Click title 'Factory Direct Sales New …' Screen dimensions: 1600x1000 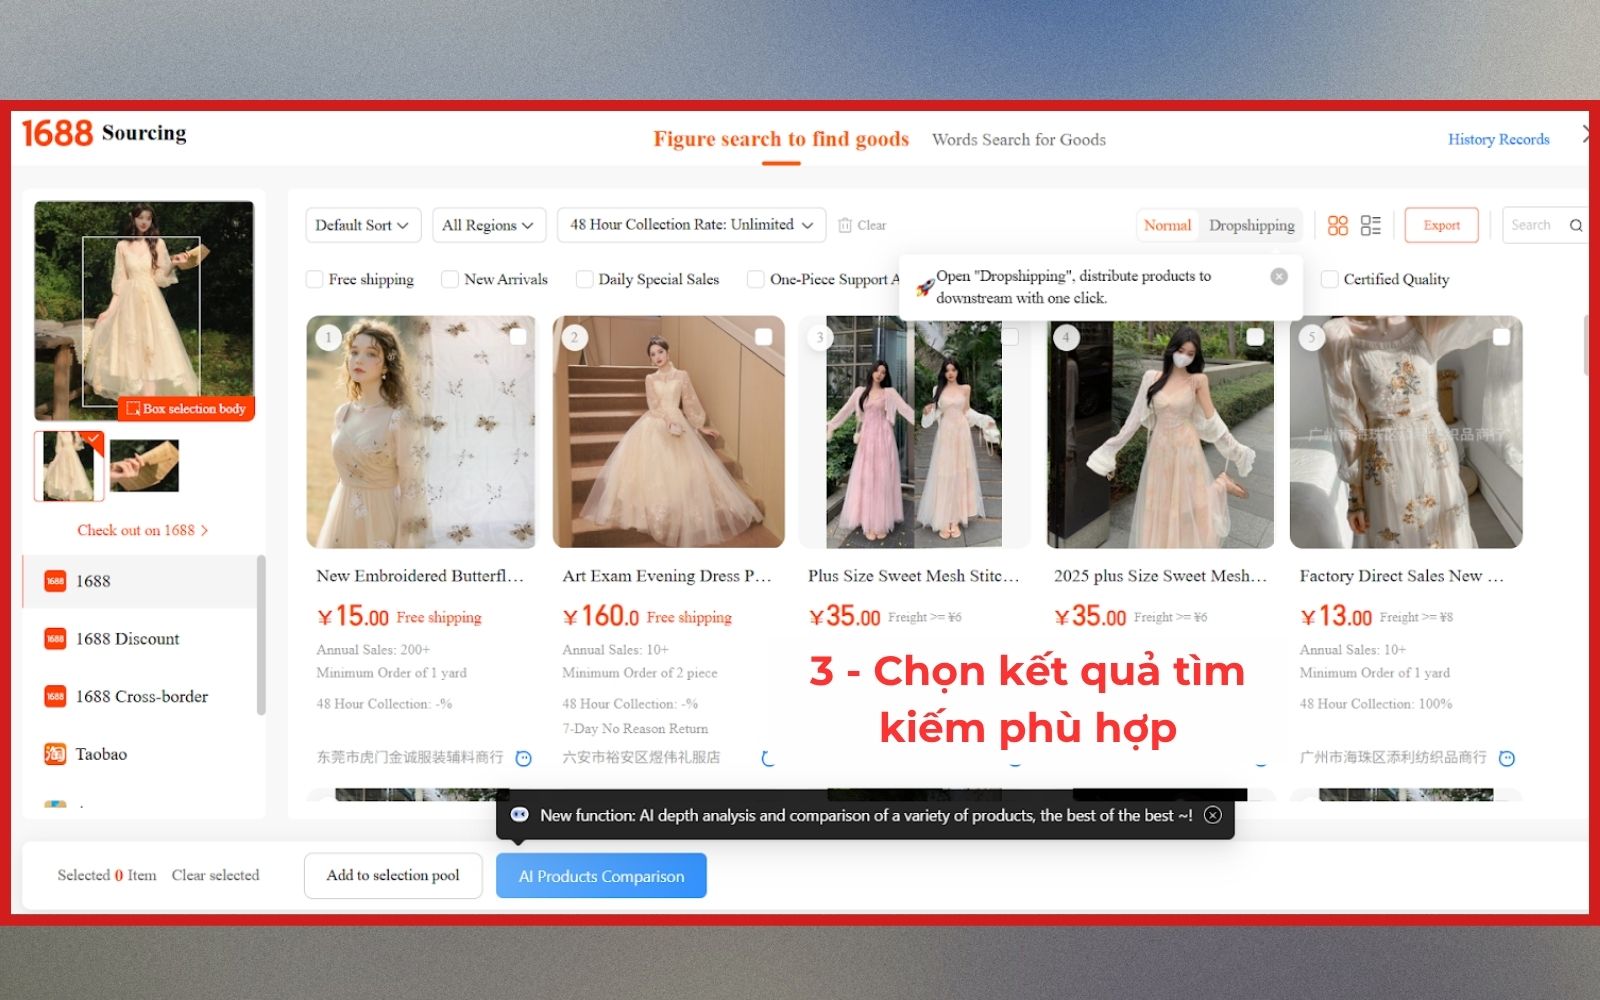[x=1402, y=576]
